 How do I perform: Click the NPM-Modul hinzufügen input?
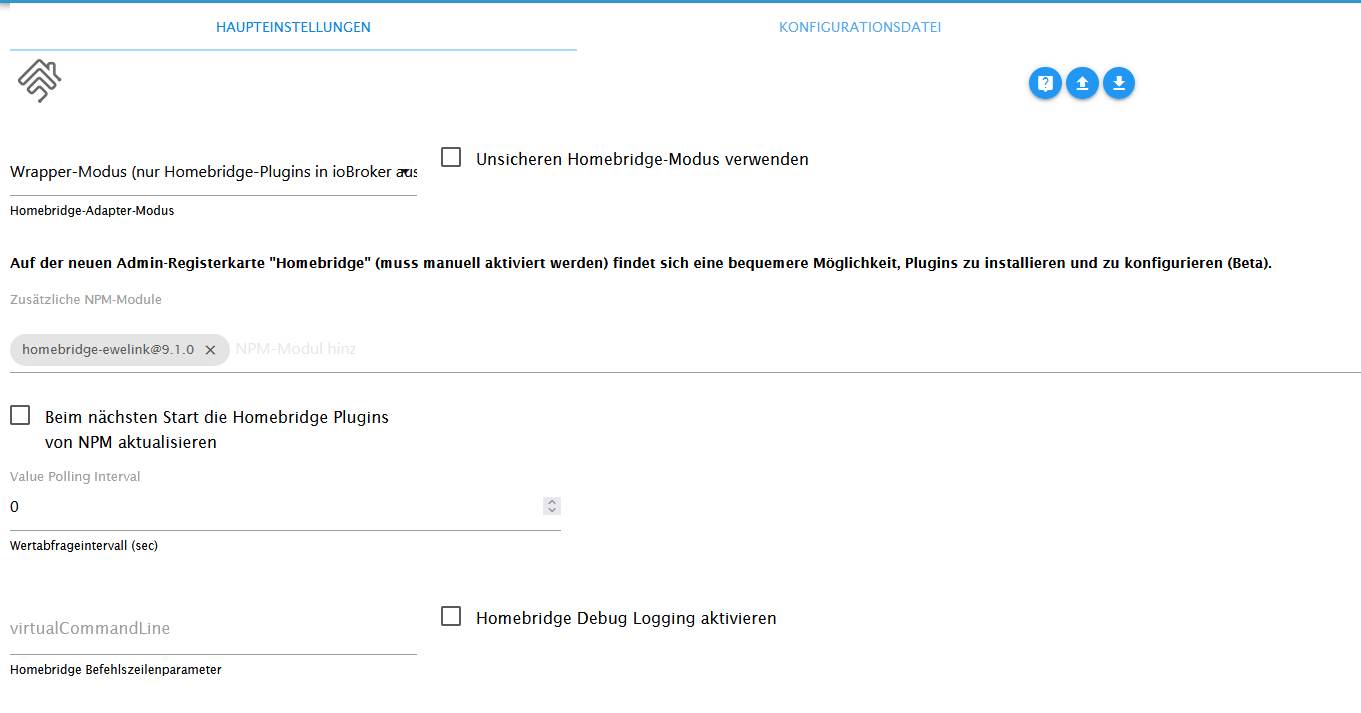click(x=295, y=350)
